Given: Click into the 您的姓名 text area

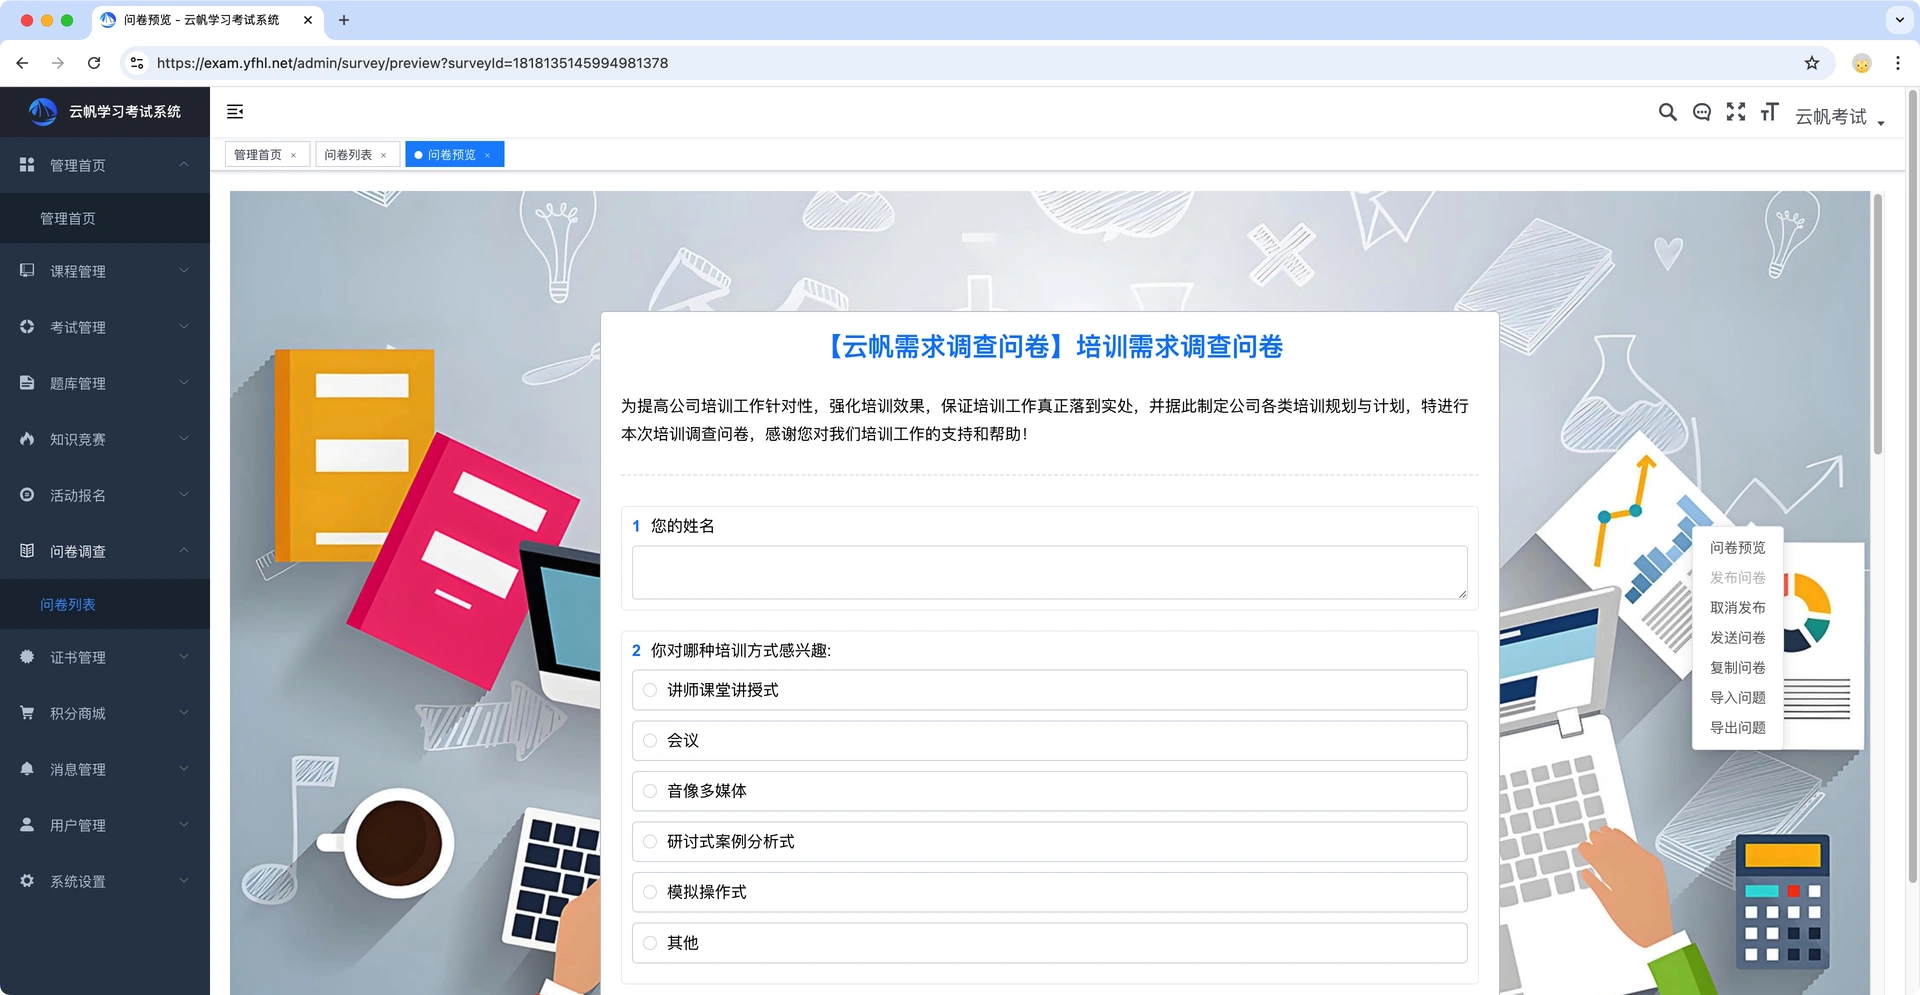Looking at the screenshot, I should [x=1049, y=573].
